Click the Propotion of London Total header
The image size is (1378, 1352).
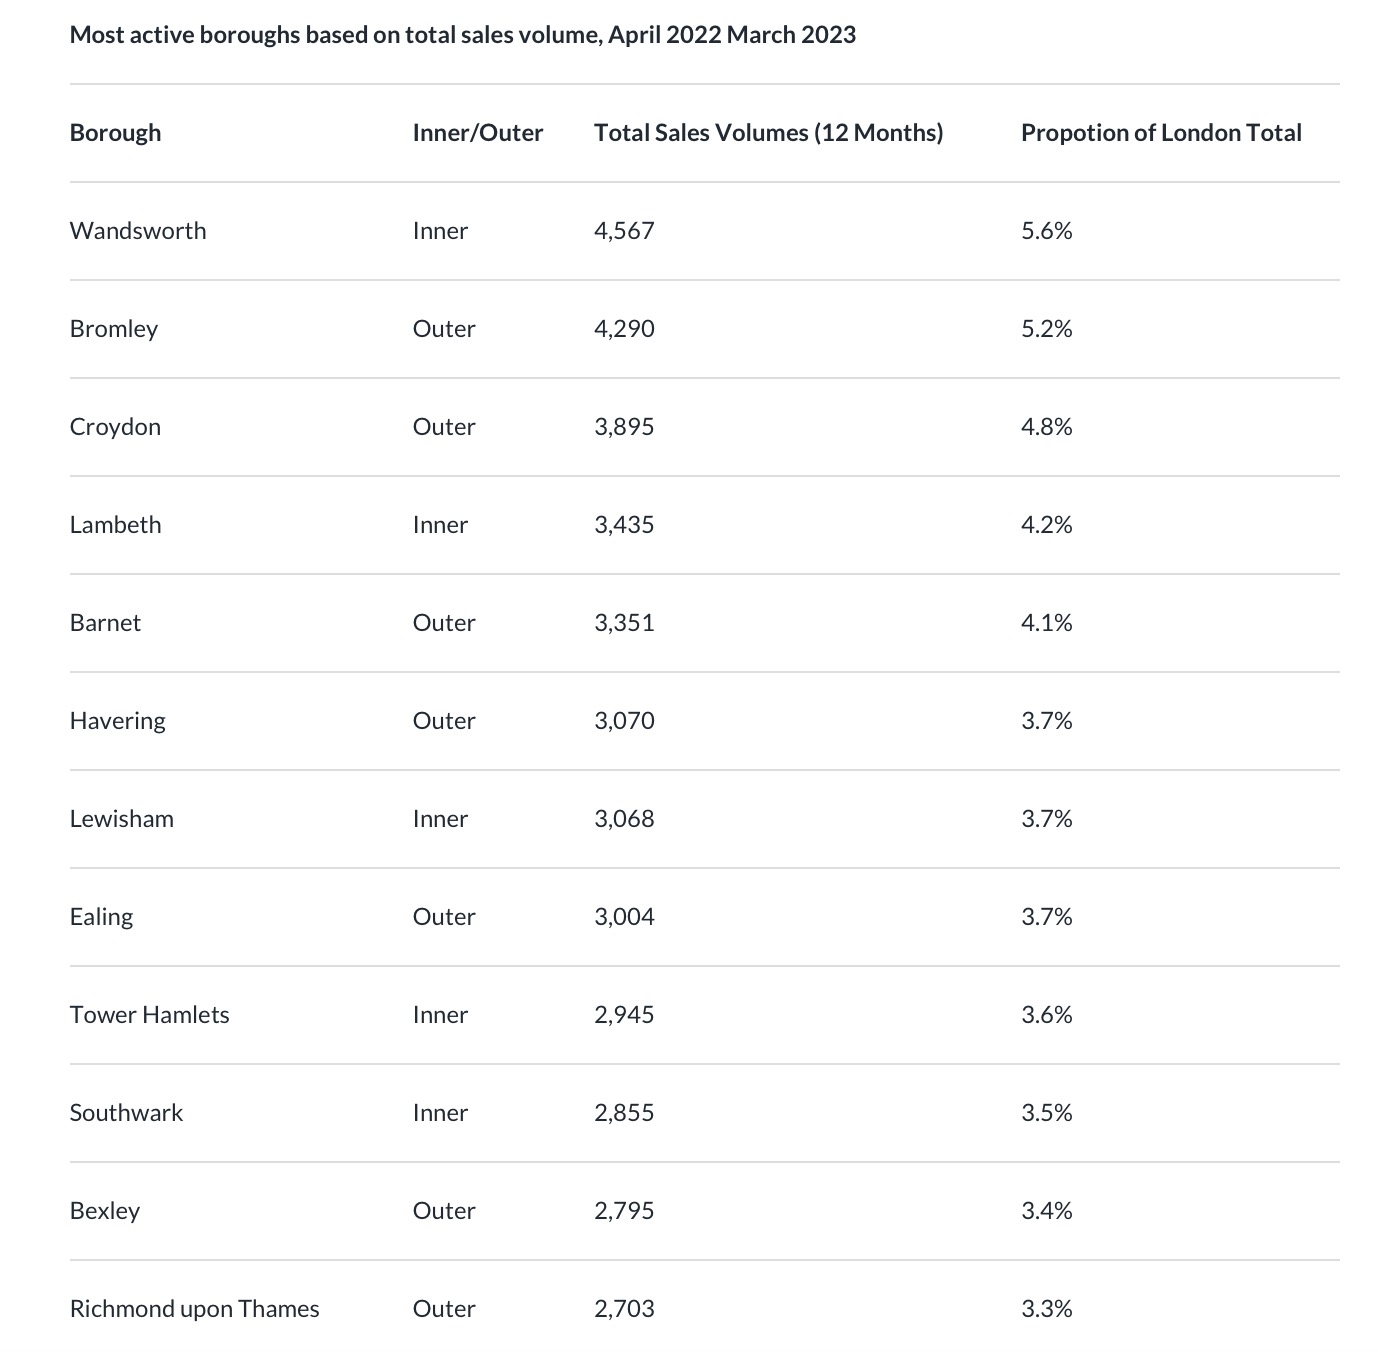tap(1160, 133)
